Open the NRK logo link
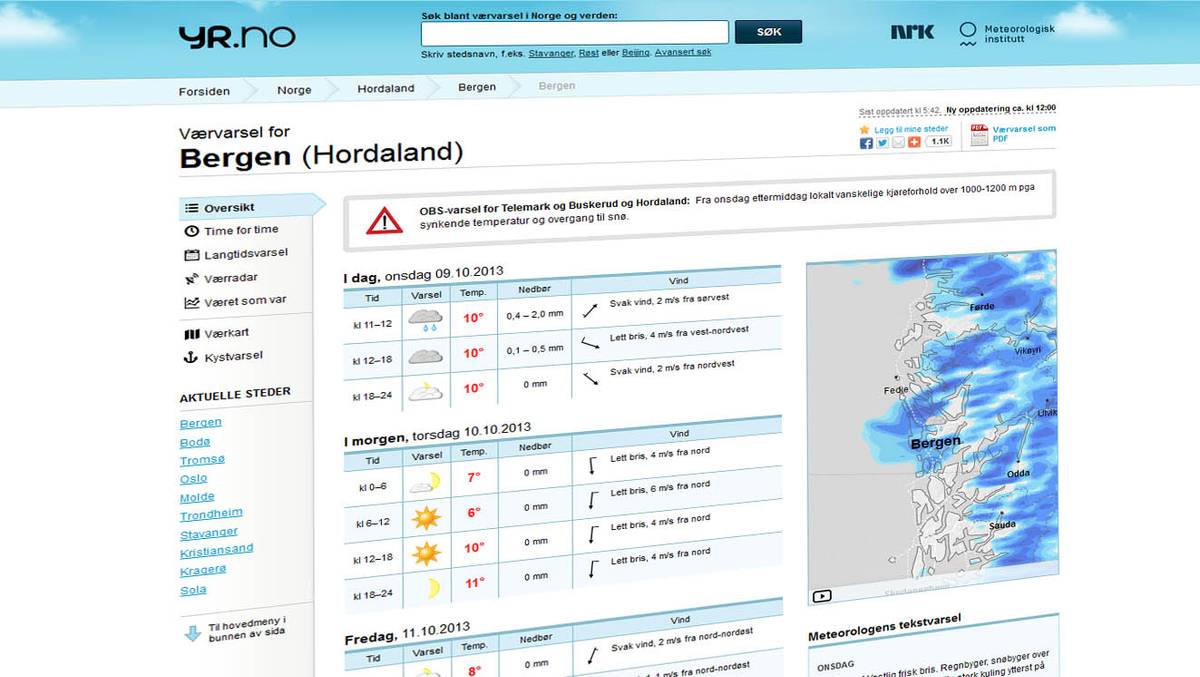 point(912,32)
